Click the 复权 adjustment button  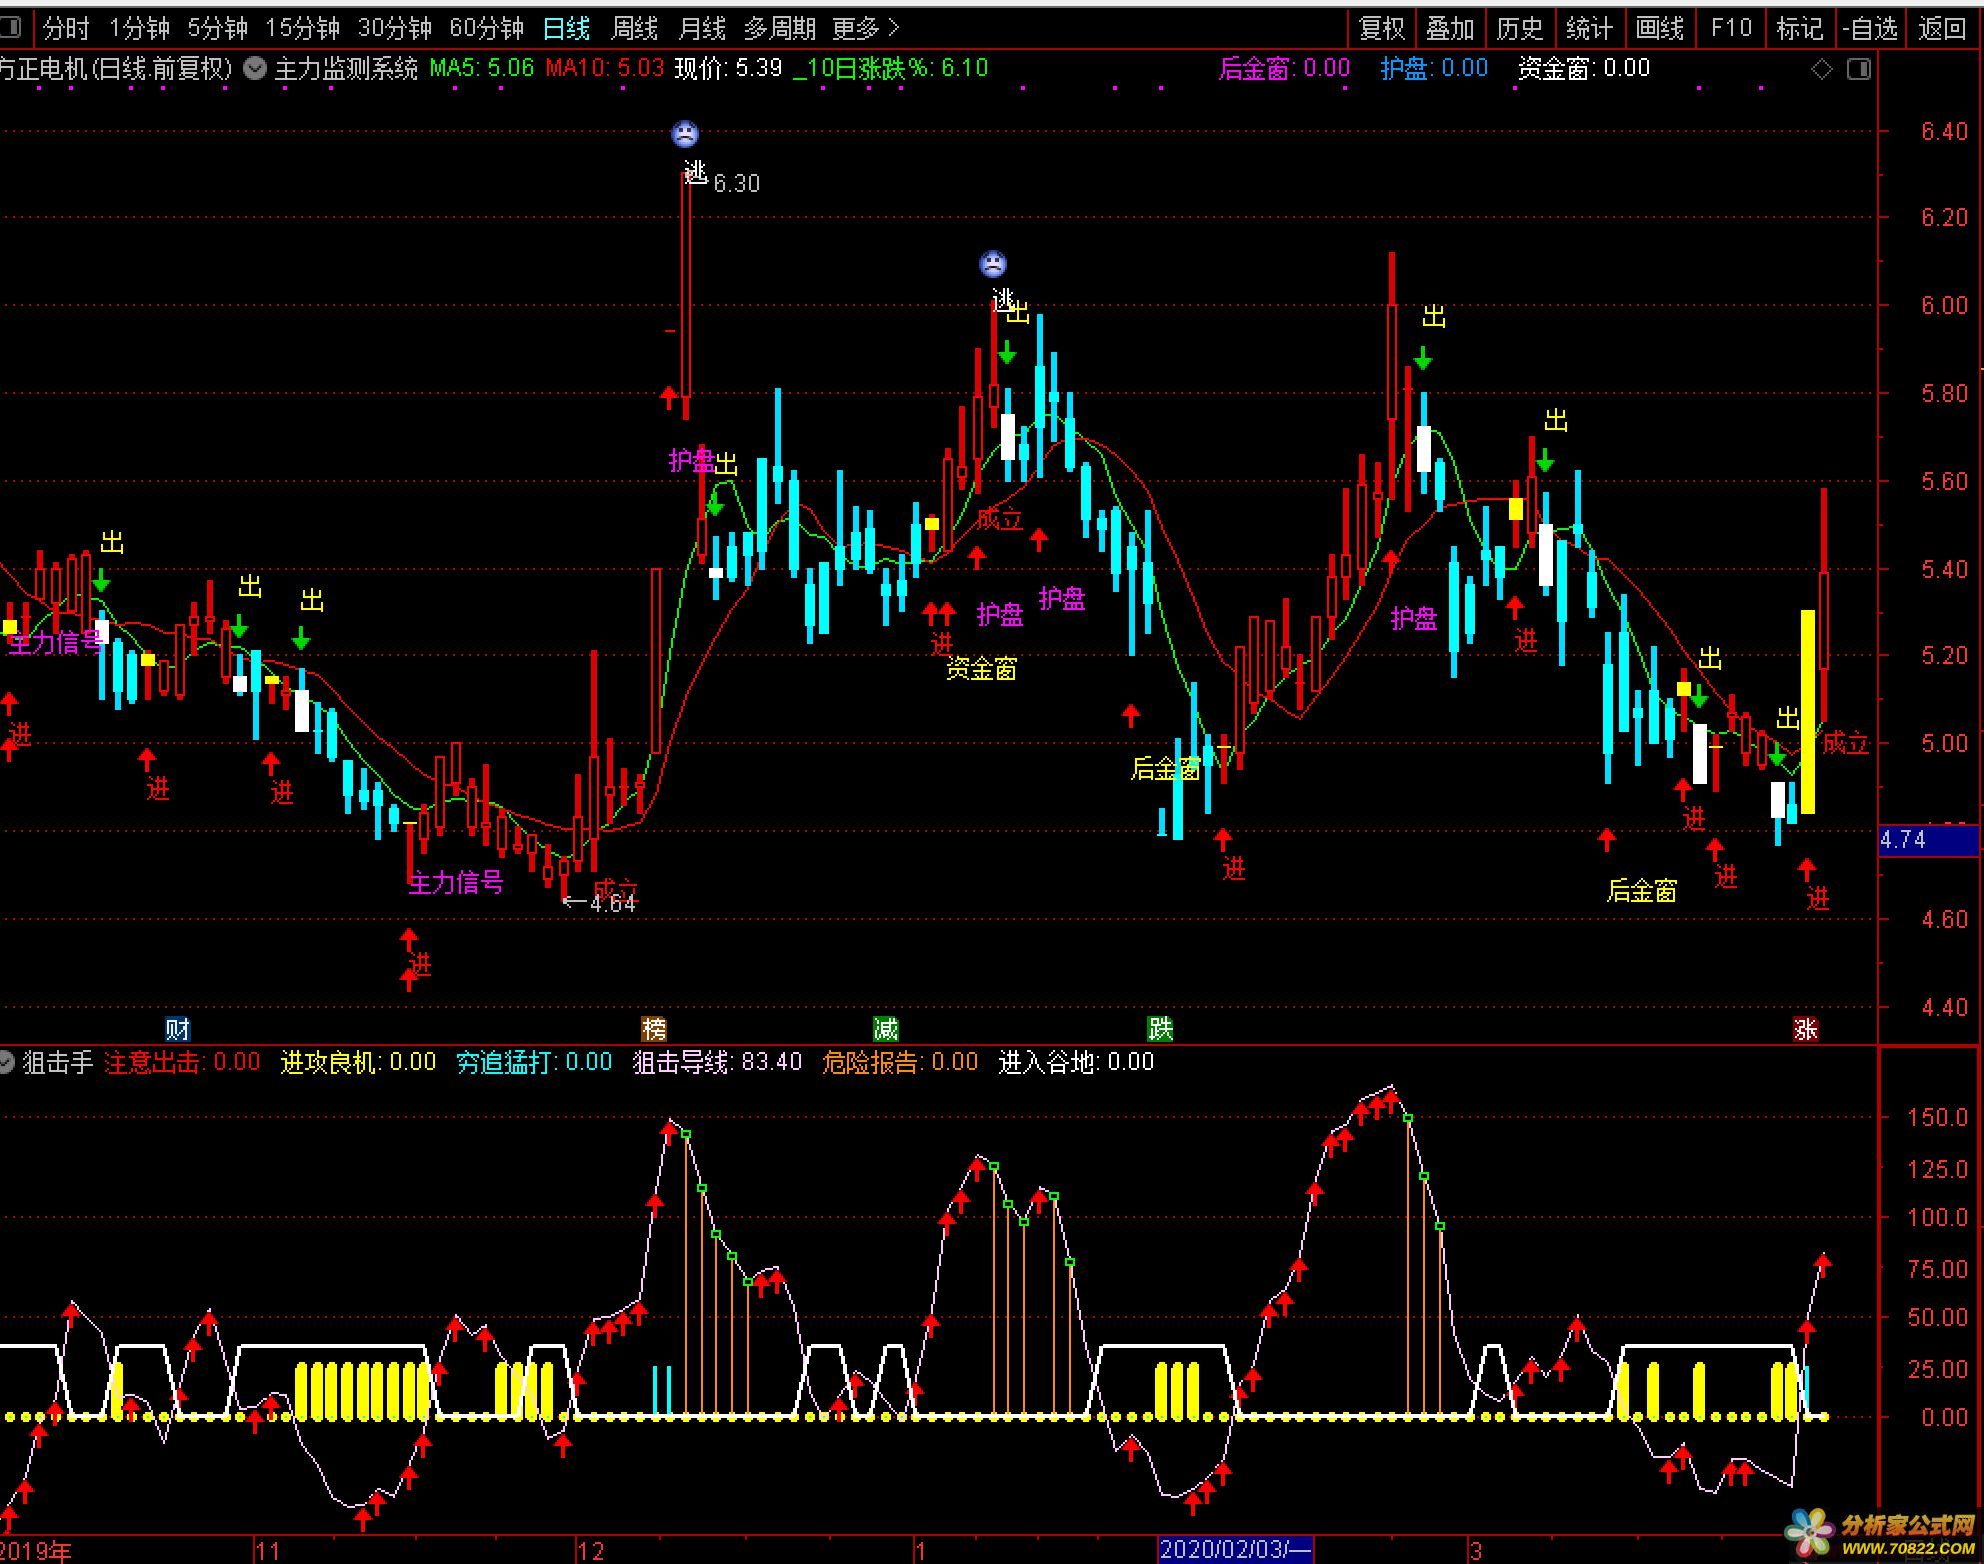[1382, 28]
